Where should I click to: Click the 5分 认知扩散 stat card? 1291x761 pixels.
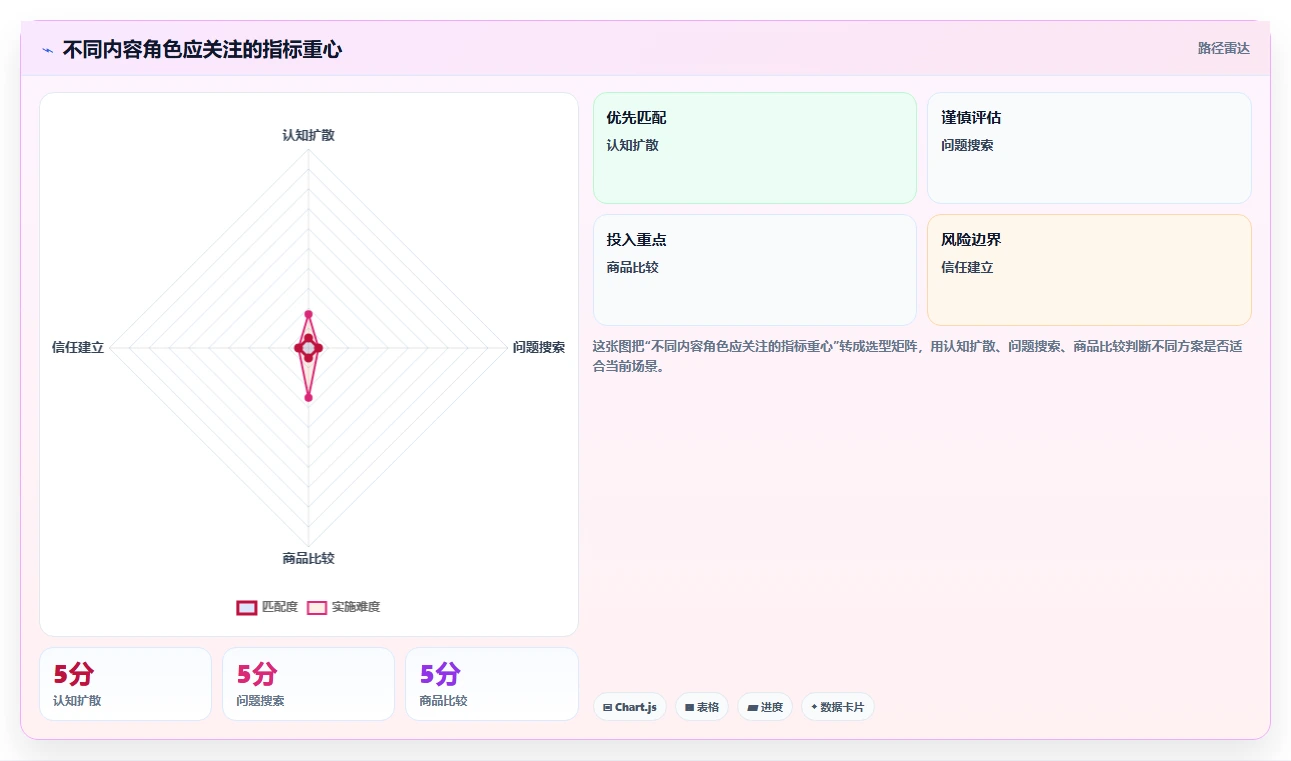[125, 684]
